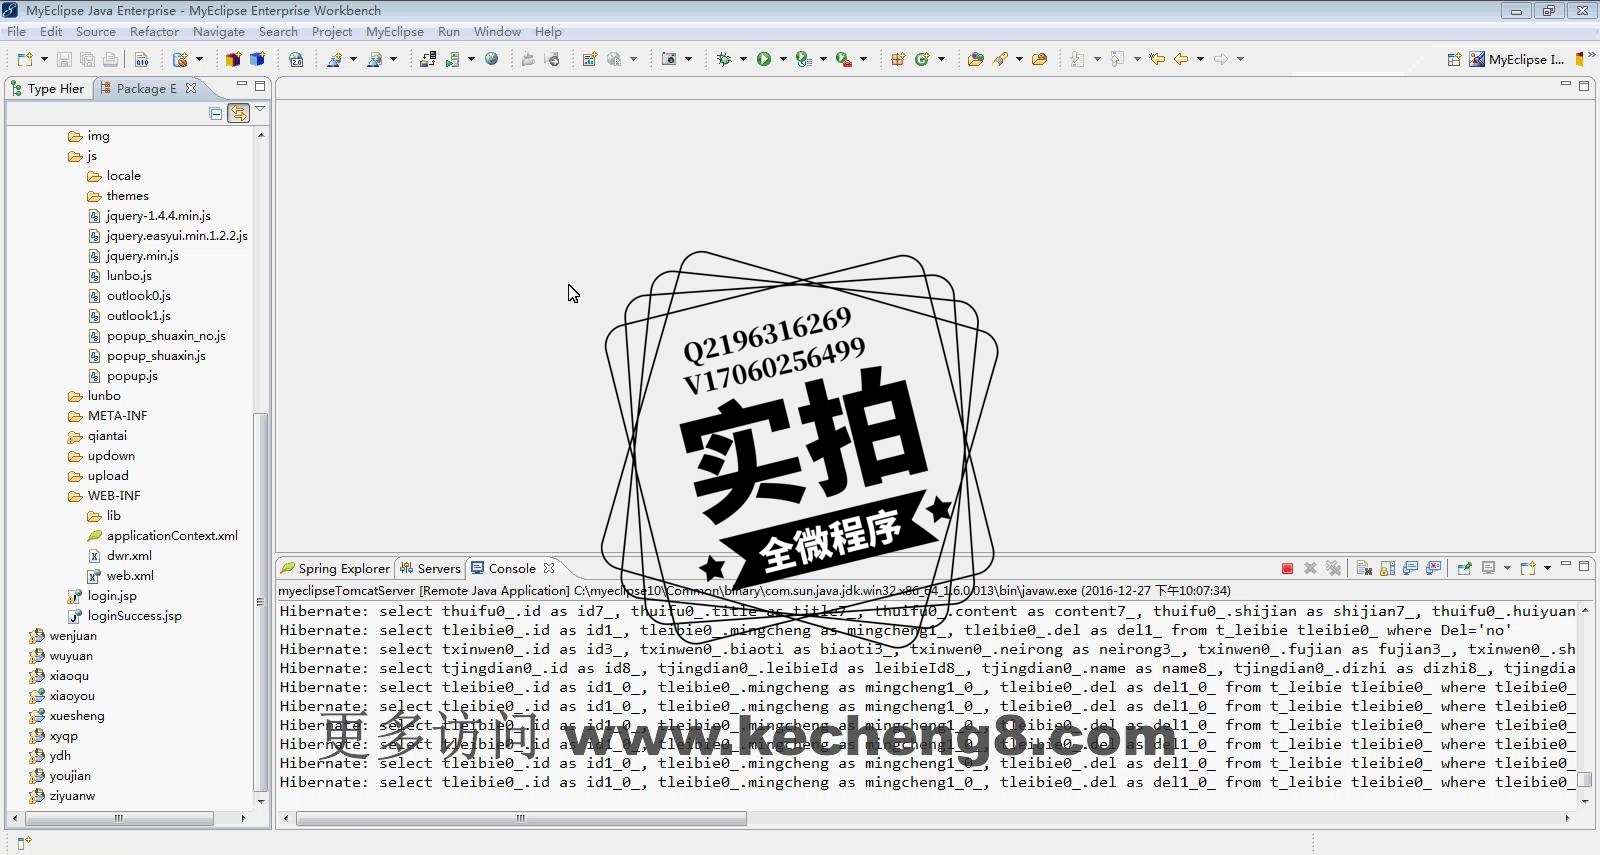Screen dimensions: 1600x855
Task: Click the Remove All Terminated Launches icon
Action: click(x=1333, y=568)
